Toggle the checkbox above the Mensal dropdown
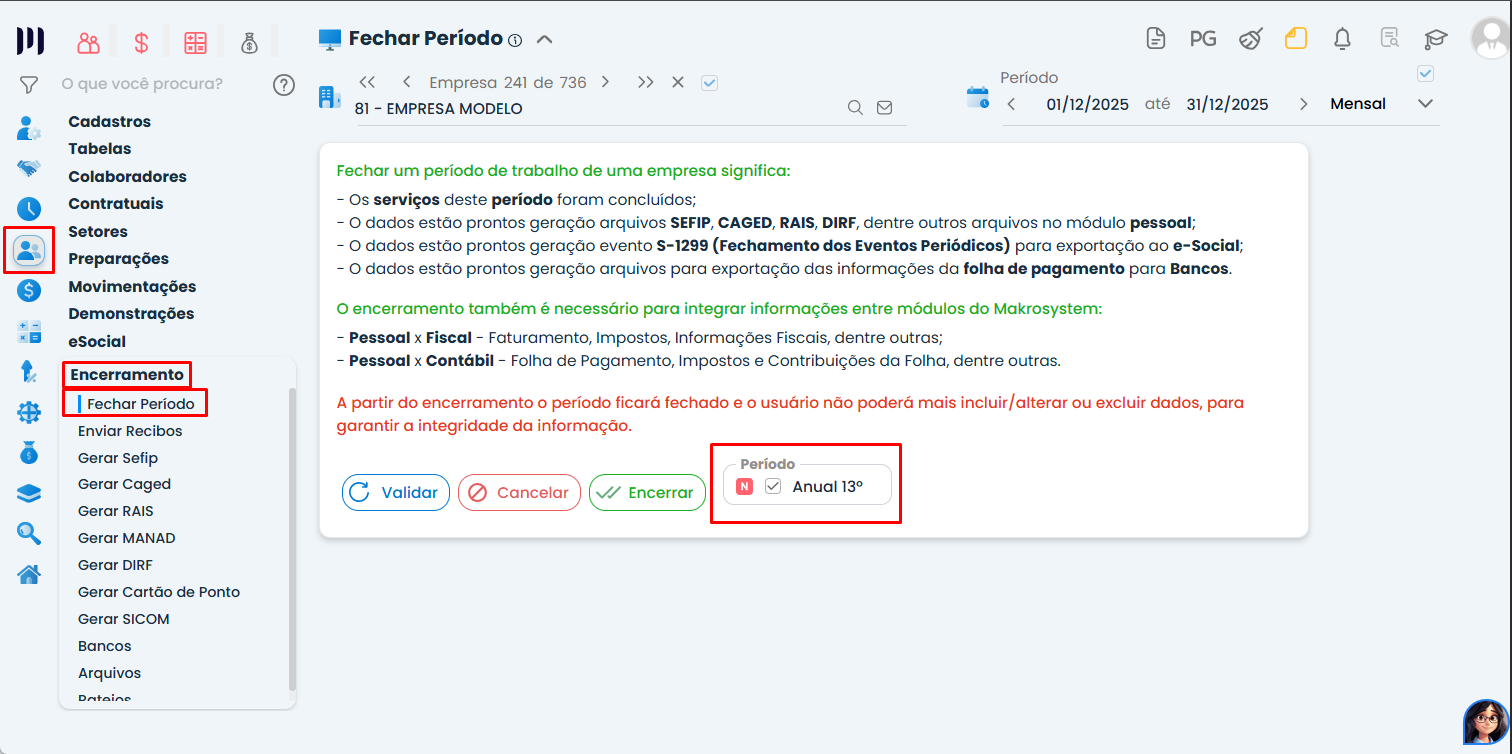Viewport: 1512px width, 754px height. point(1426,73)
